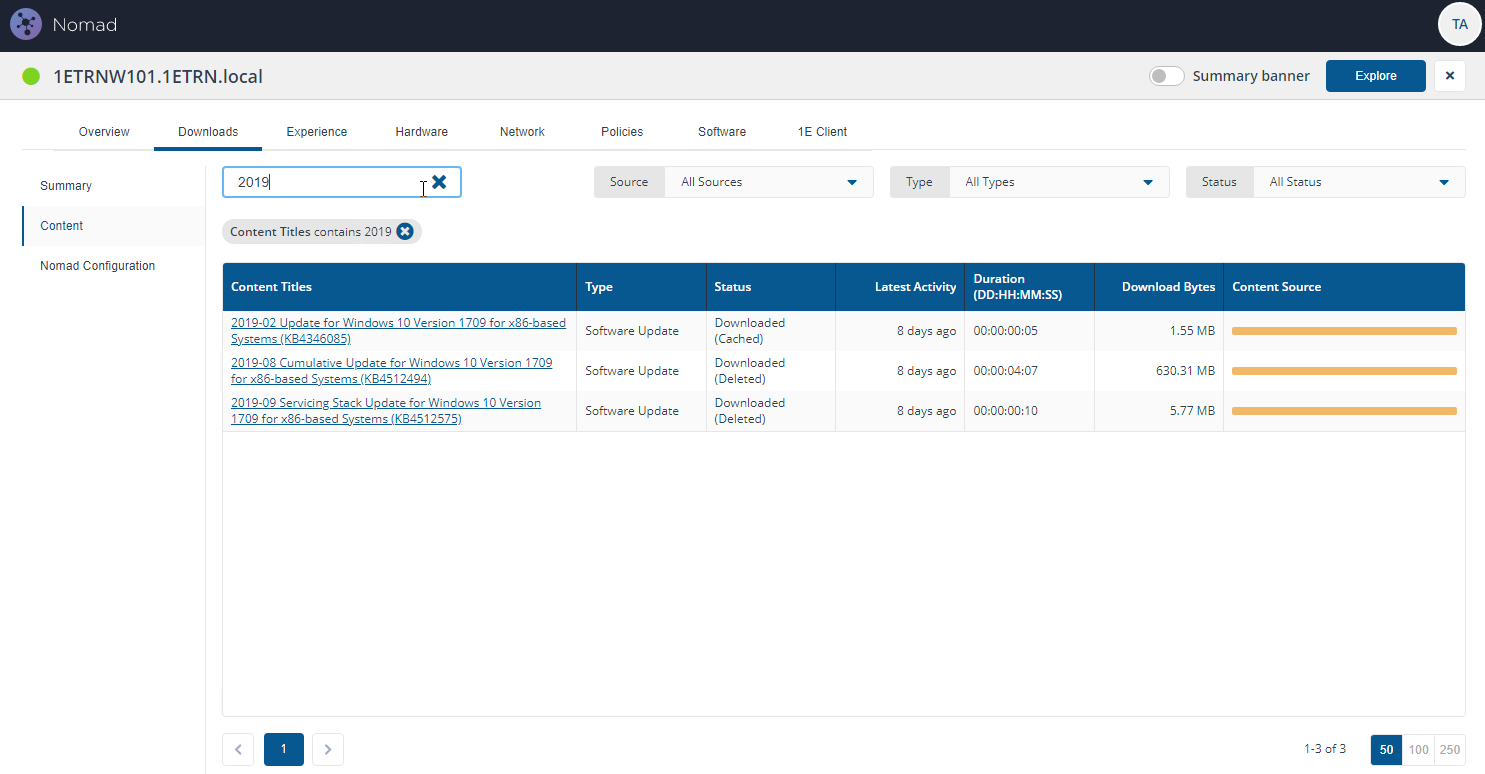This screenshot has height=774, width=1485.
Task: Open the 2019-09 Servicing Stack Update KB4512575 link
Action: [386, 411]
